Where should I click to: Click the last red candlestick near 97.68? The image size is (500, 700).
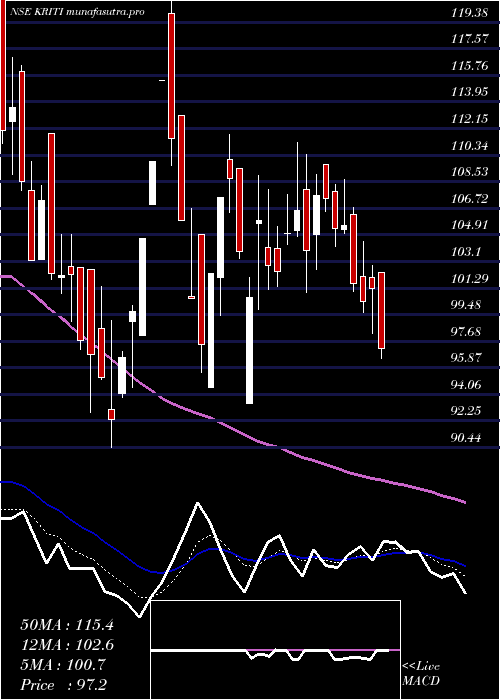pyautogui.click(x=382, y=310)
